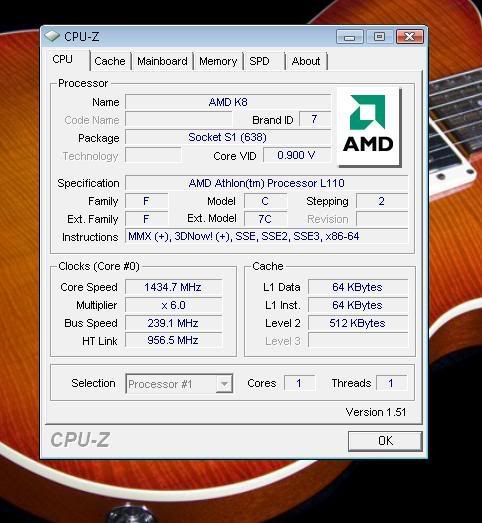This screenshot has height=523, width=482.
Task: Switch to the Cache tab
Action: (110, 61)
